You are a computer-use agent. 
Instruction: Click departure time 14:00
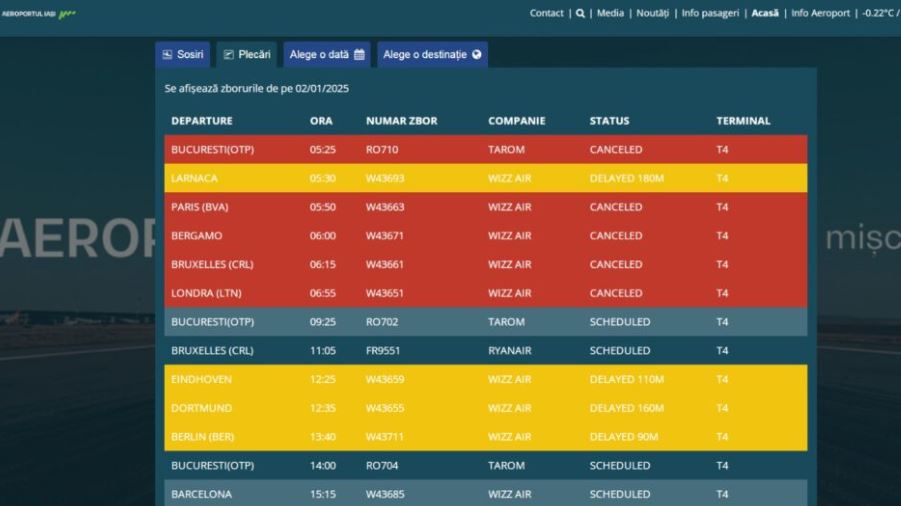[x=323, y=466]
